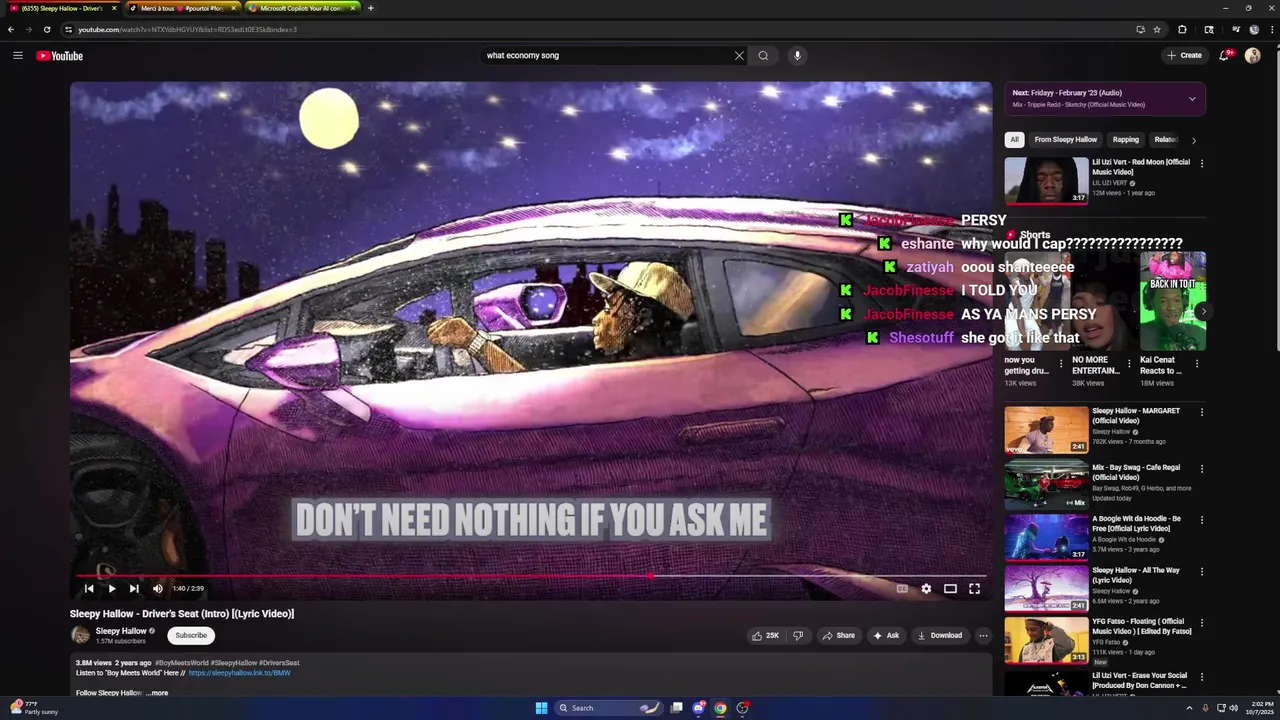Switch to the TikTok Merci à tous tab
This screenshot has width=1280, height=720.
click(182, 8)
